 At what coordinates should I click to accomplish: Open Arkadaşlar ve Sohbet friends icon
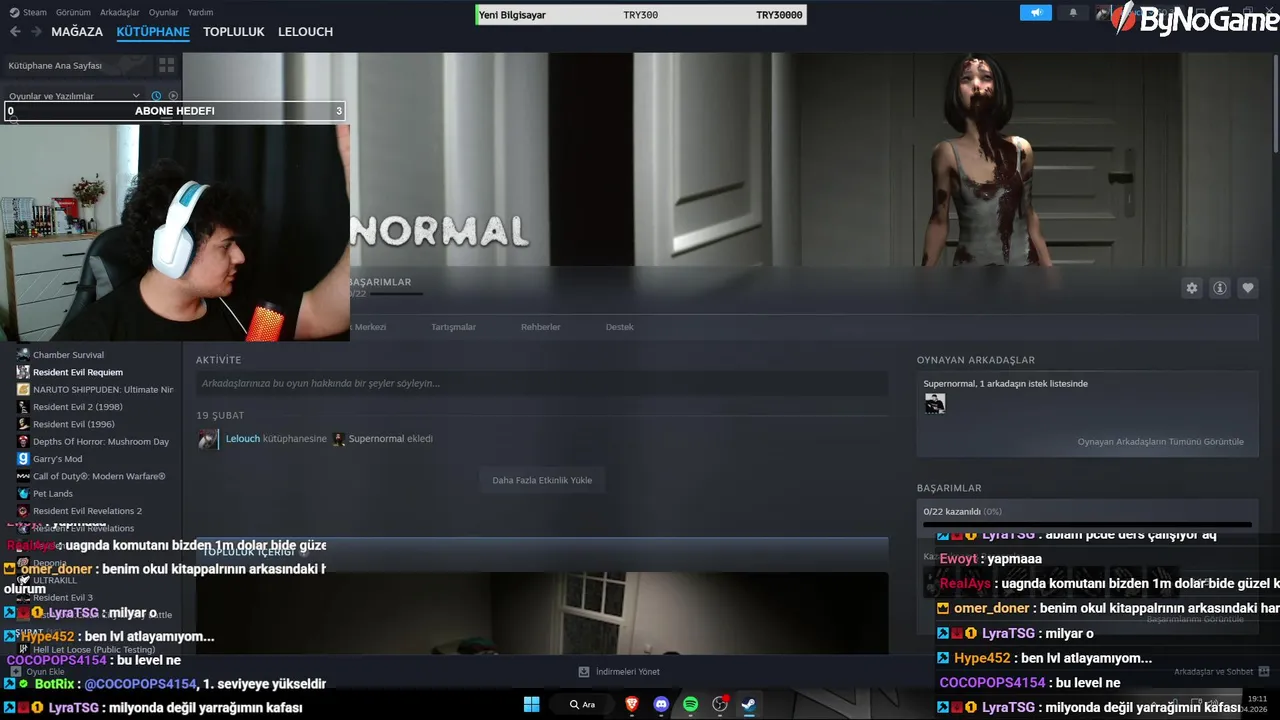pos(1264,672)
